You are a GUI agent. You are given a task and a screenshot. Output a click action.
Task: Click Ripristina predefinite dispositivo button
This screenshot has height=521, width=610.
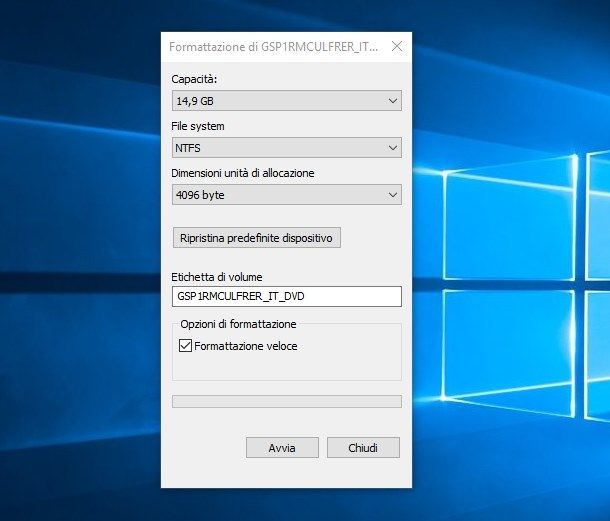coord(257,238)
